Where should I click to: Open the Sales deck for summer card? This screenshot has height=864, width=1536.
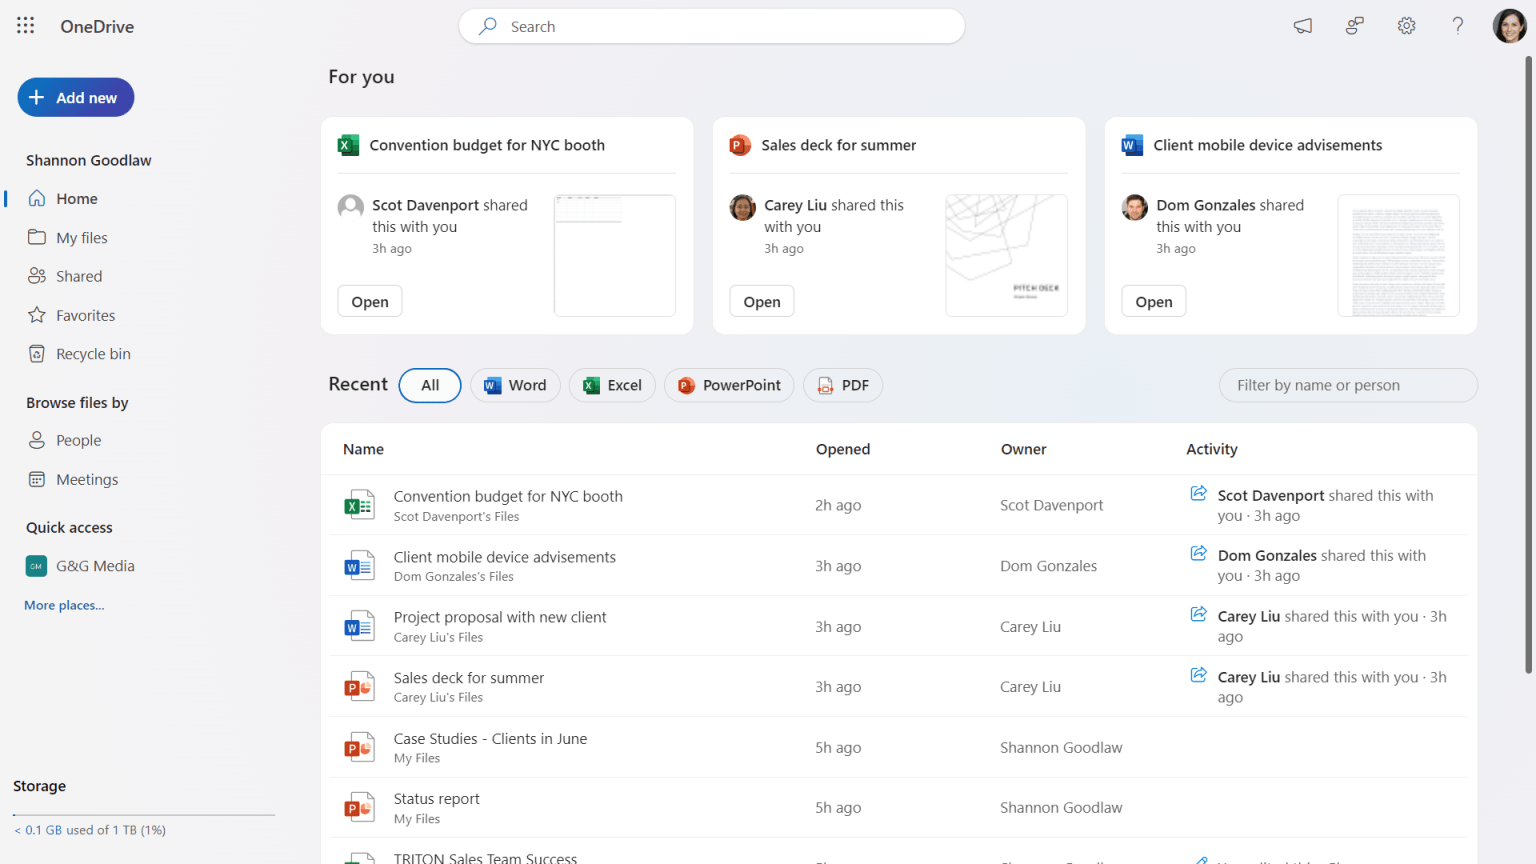[761, 300]
